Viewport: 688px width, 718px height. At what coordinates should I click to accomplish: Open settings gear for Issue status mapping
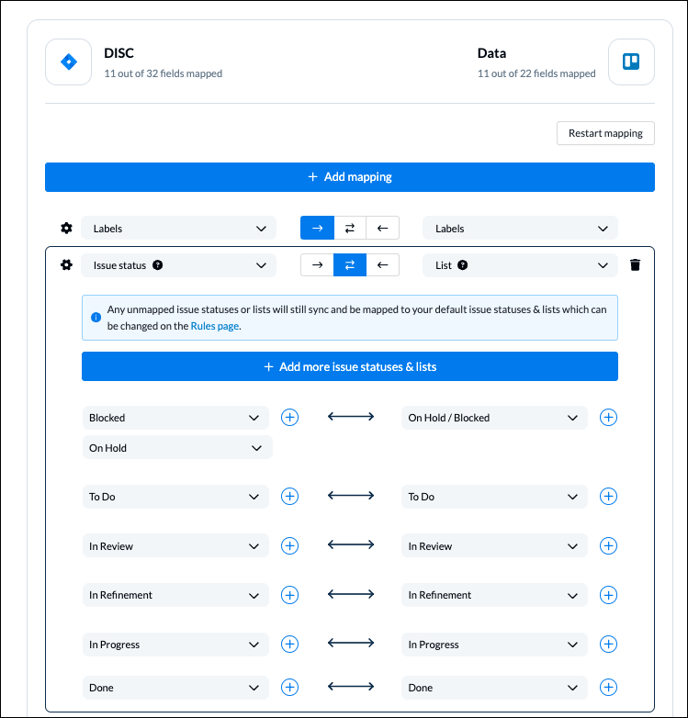tap(66, 265)
